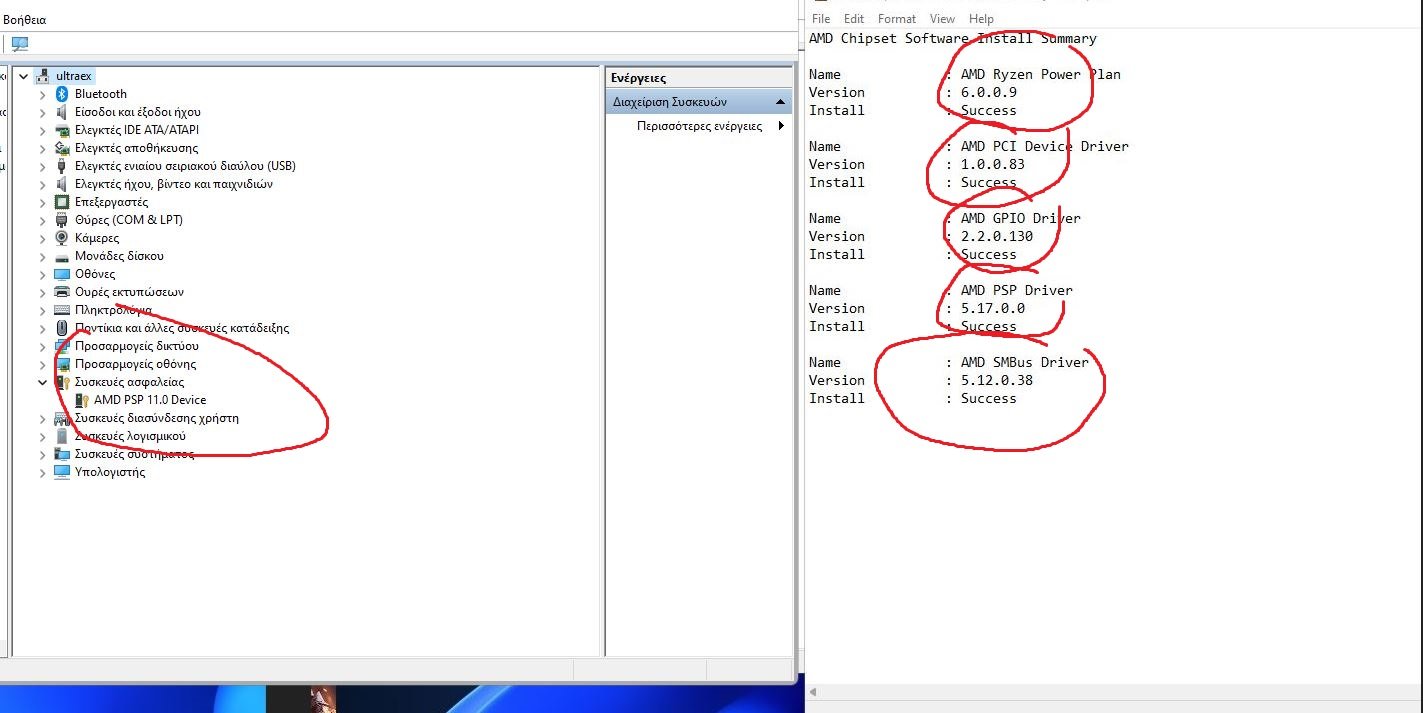
Task: Click the computer icon (Υπολογιστής)
Action: (62, 472)
